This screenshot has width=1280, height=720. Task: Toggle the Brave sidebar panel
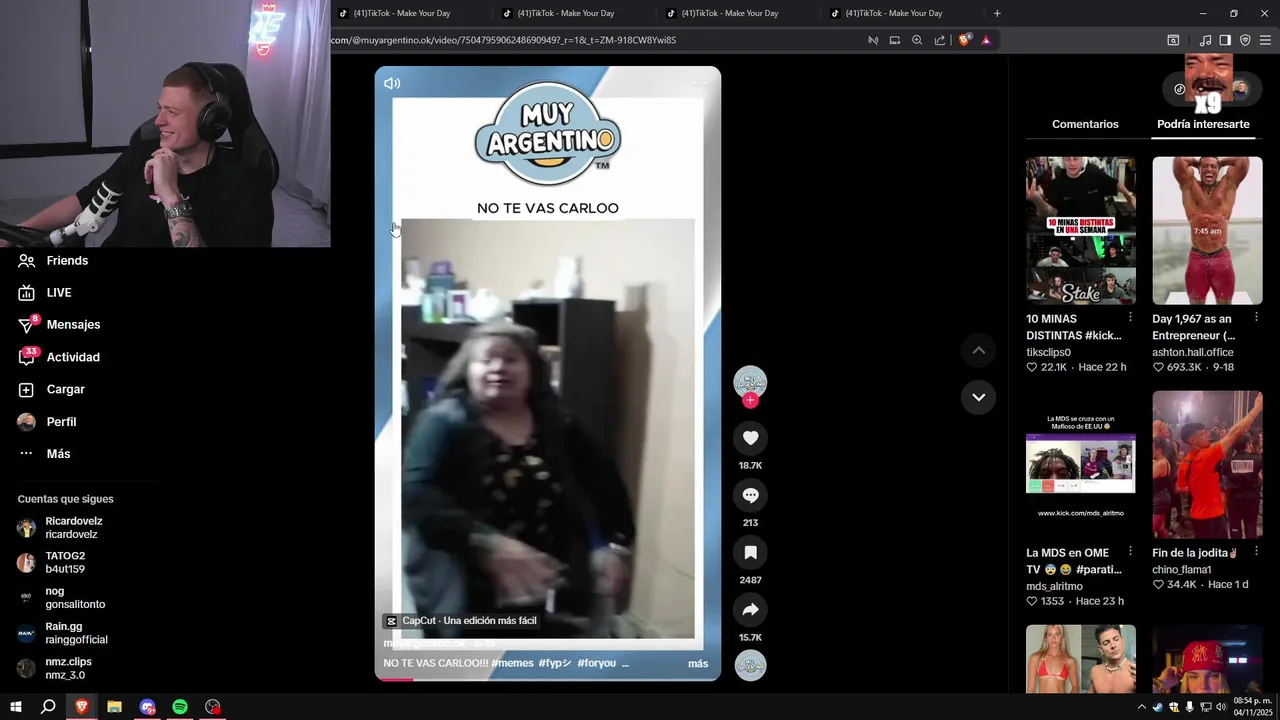(x=1225, y=40)
